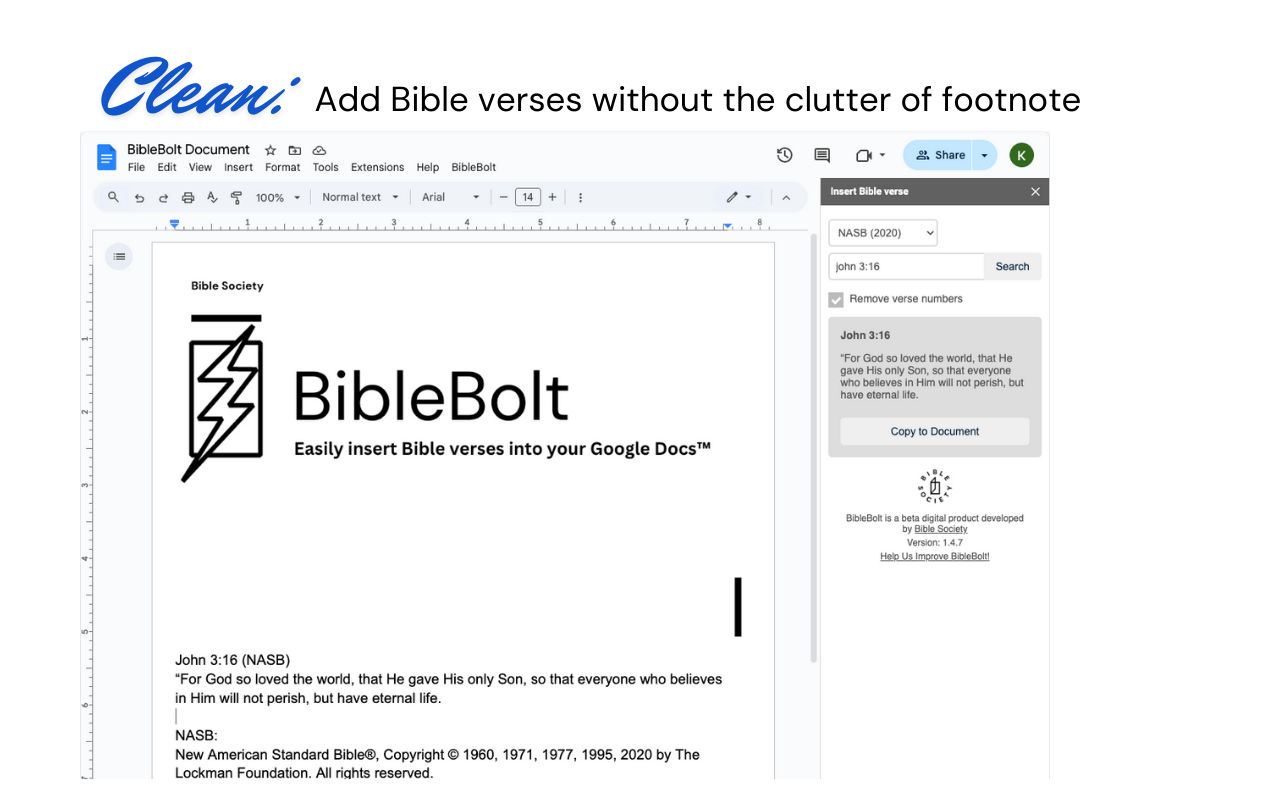Check the cloud document status icon
The height and width of the screenshot is (800, 1280).
click(320, 150)
